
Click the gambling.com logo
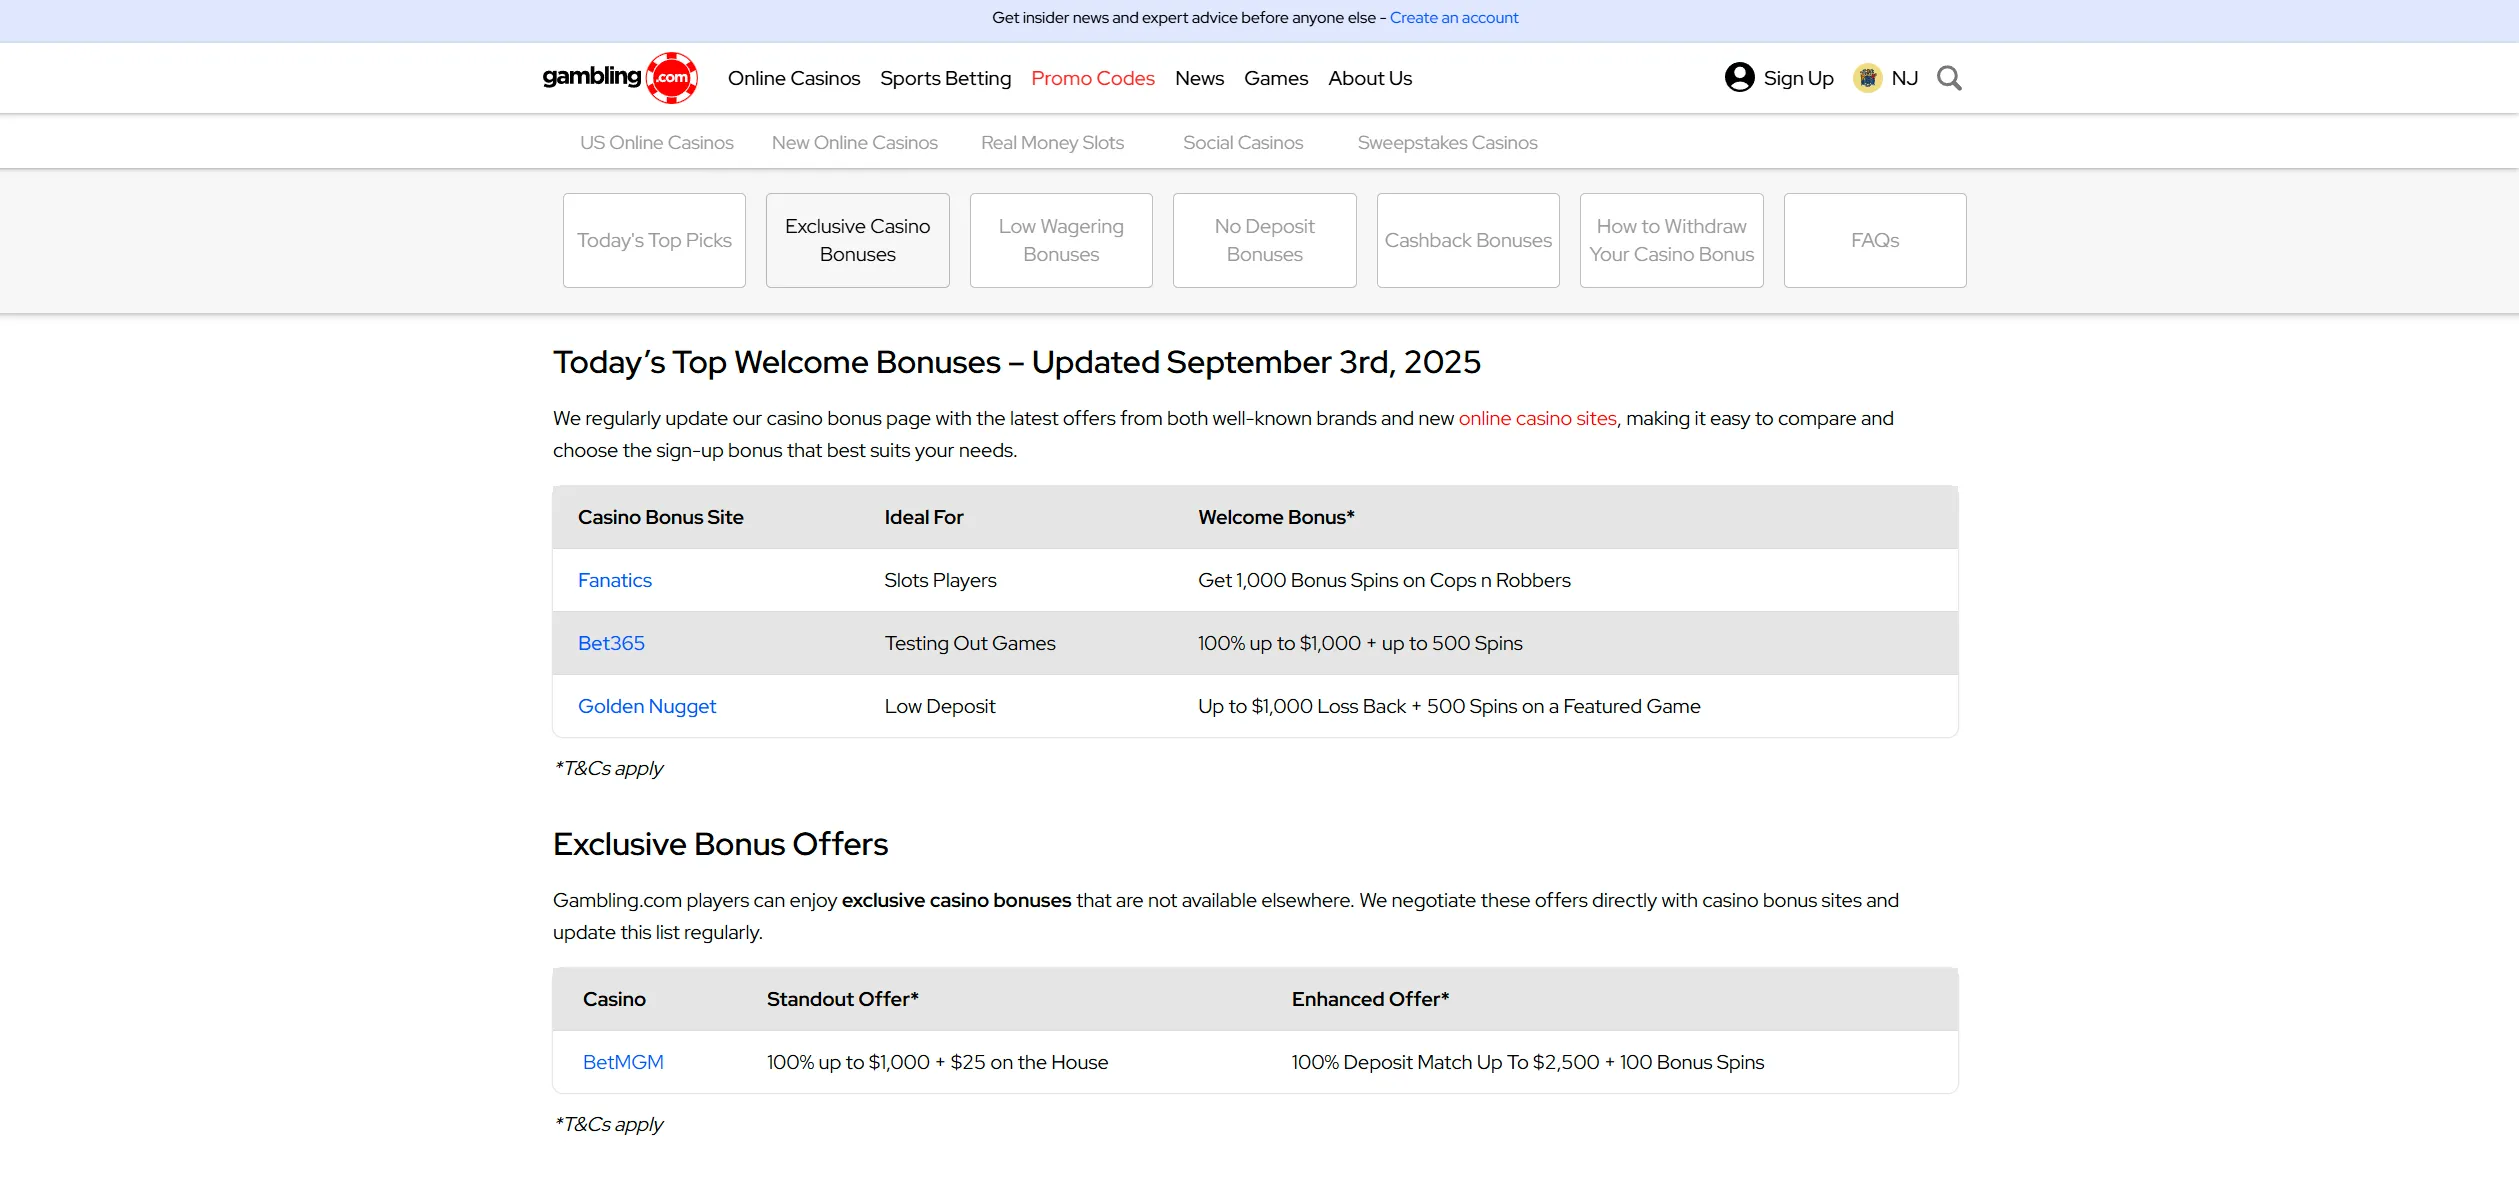(620, 78)
